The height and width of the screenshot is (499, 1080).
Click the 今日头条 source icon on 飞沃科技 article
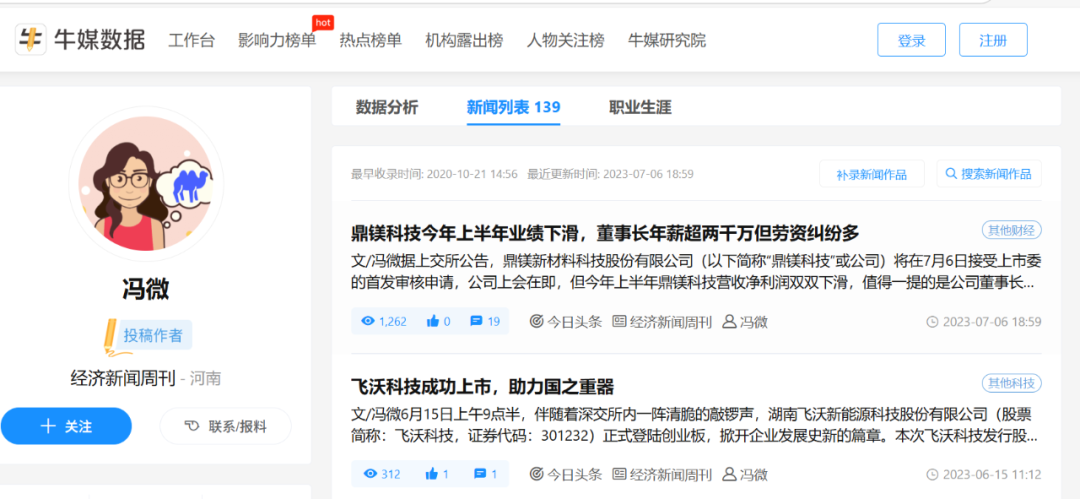coord(536,474)
